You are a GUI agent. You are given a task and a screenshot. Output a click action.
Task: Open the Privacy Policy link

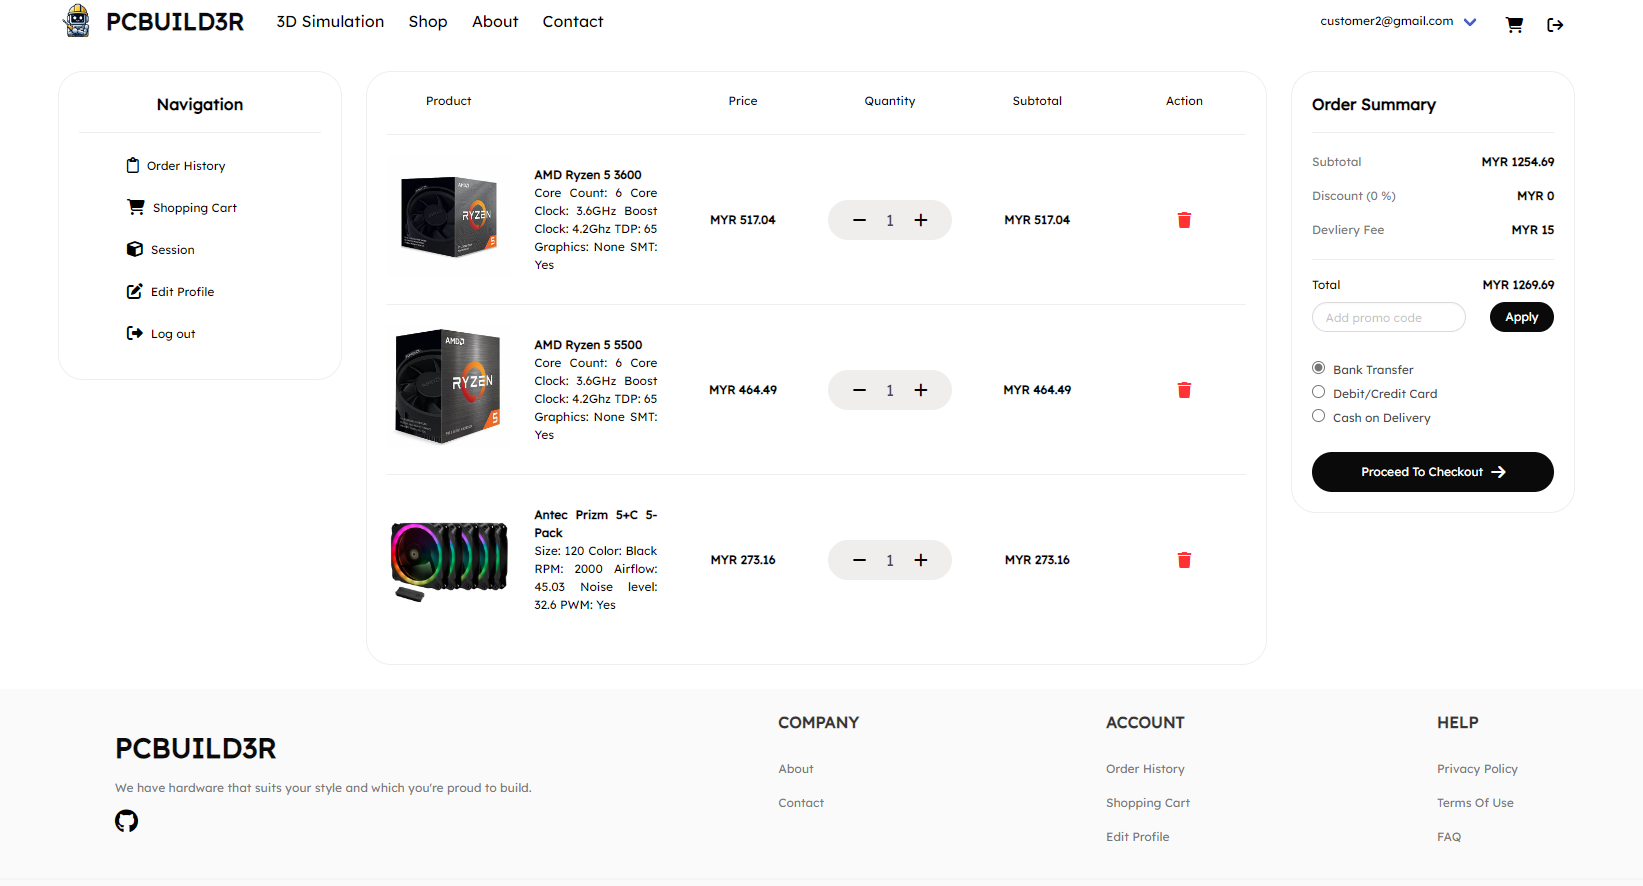[x=1477, y=769]
